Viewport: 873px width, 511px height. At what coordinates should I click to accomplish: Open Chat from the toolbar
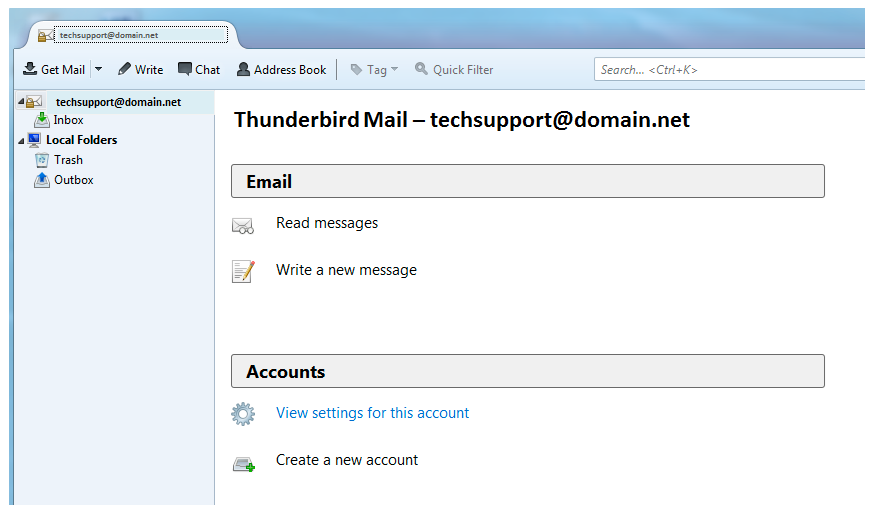199,69
